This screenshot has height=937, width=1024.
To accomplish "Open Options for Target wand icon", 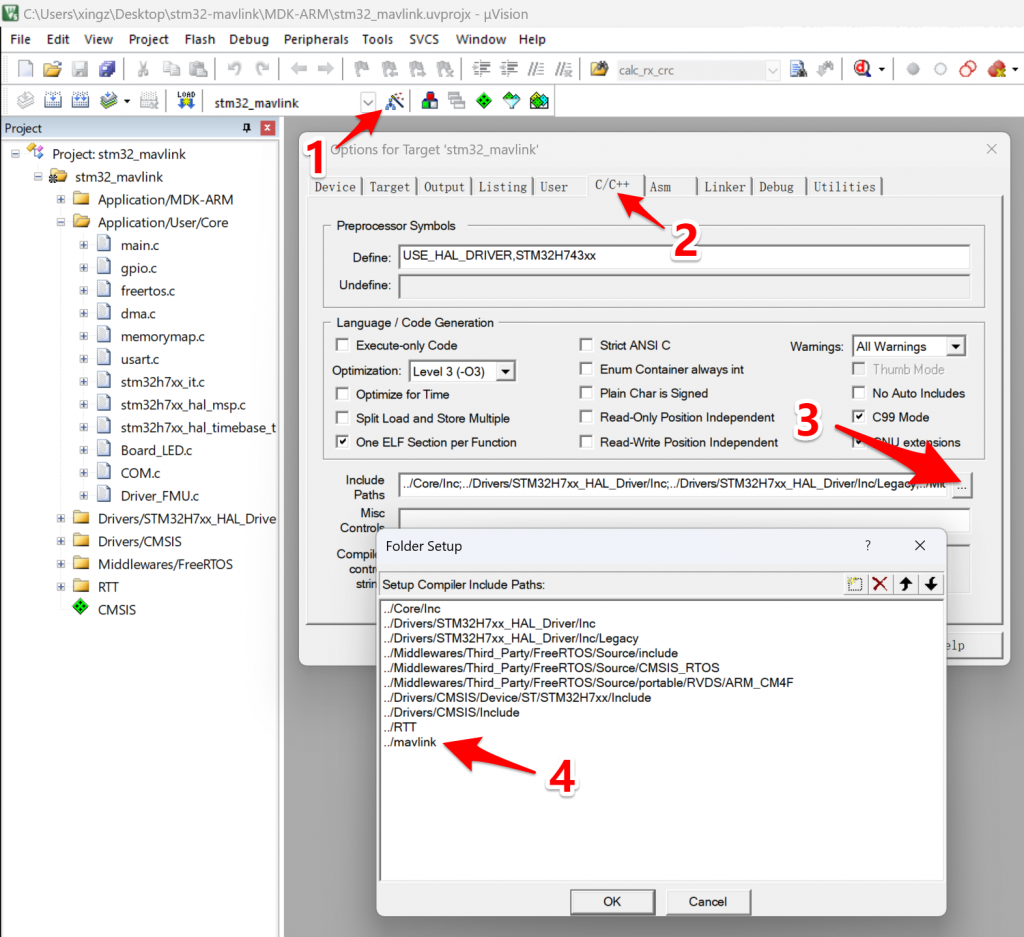I will point(394,101).
